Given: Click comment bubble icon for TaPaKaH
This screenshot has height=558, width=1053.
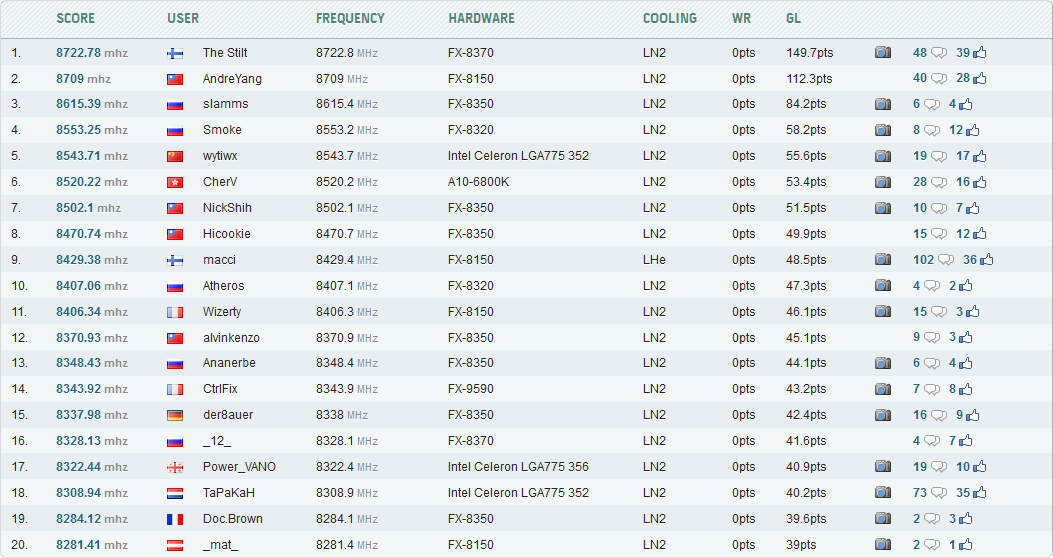Looking at the screenshot, I should 939,493.
